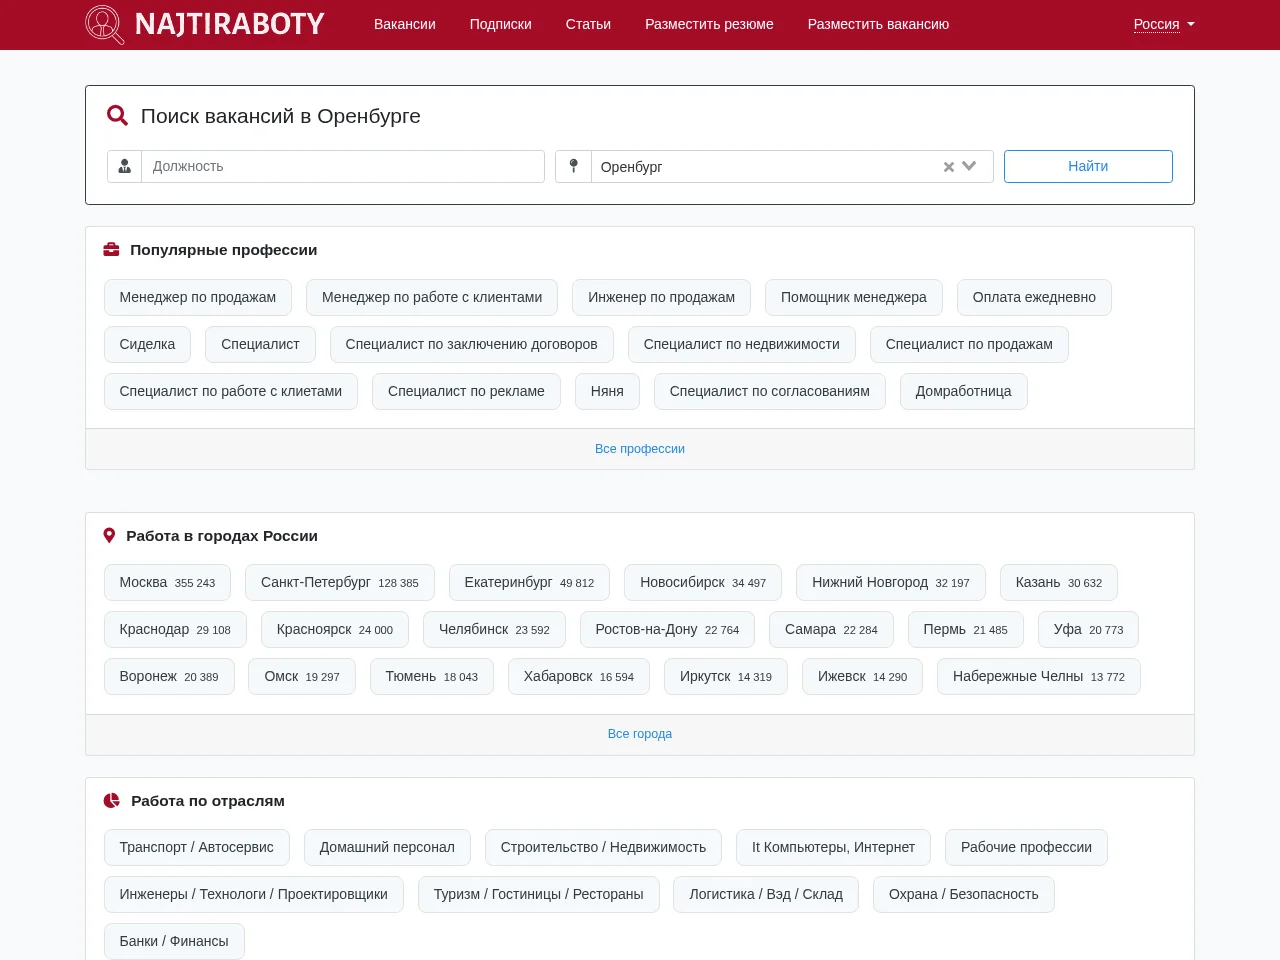Open Логистика / Вэд / Склад industry
Viewport: 1280px width, 960px height.
click(x=766, y=894)
